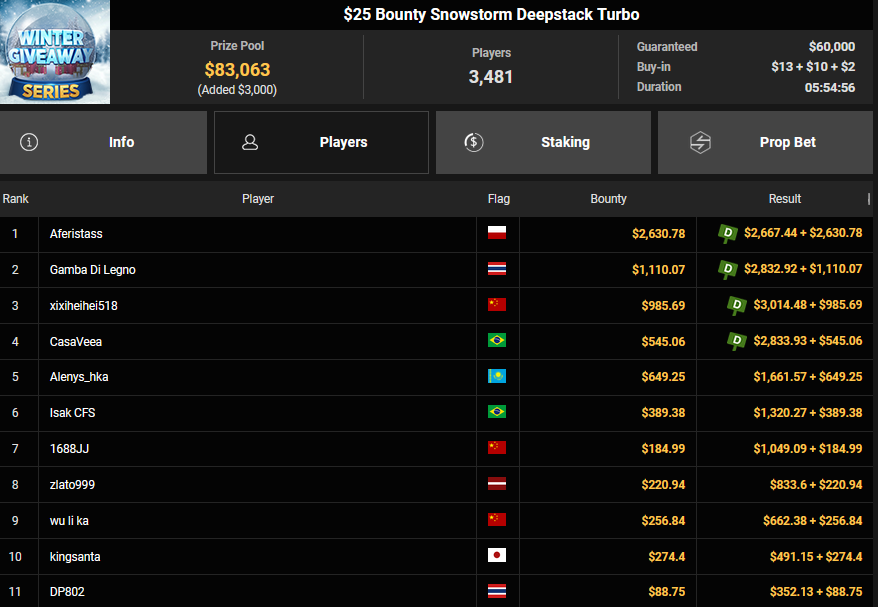Click the Staking dollar-coin icon
The width and height of the screenshot is (878, 607).
[x=475, y=142]
